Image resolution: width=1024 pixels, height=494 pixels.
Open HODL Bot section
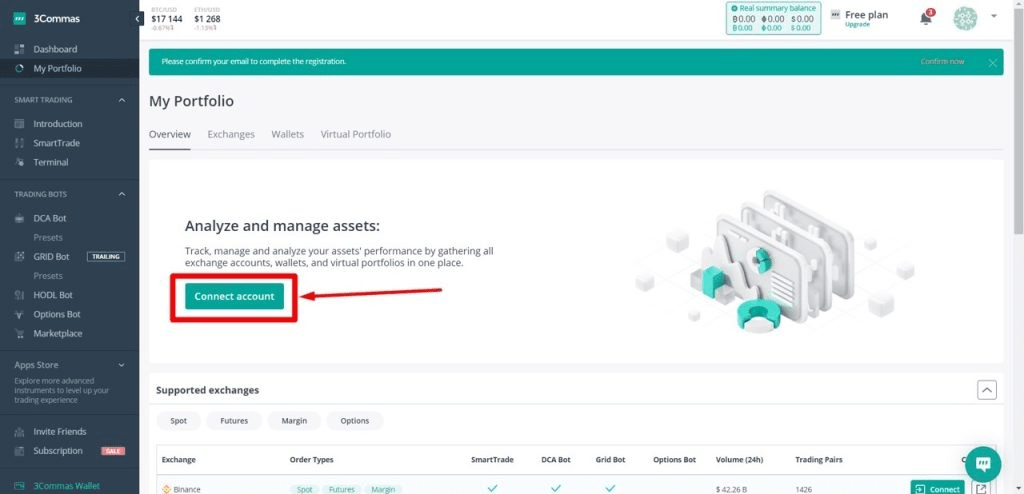click(53, 295)
